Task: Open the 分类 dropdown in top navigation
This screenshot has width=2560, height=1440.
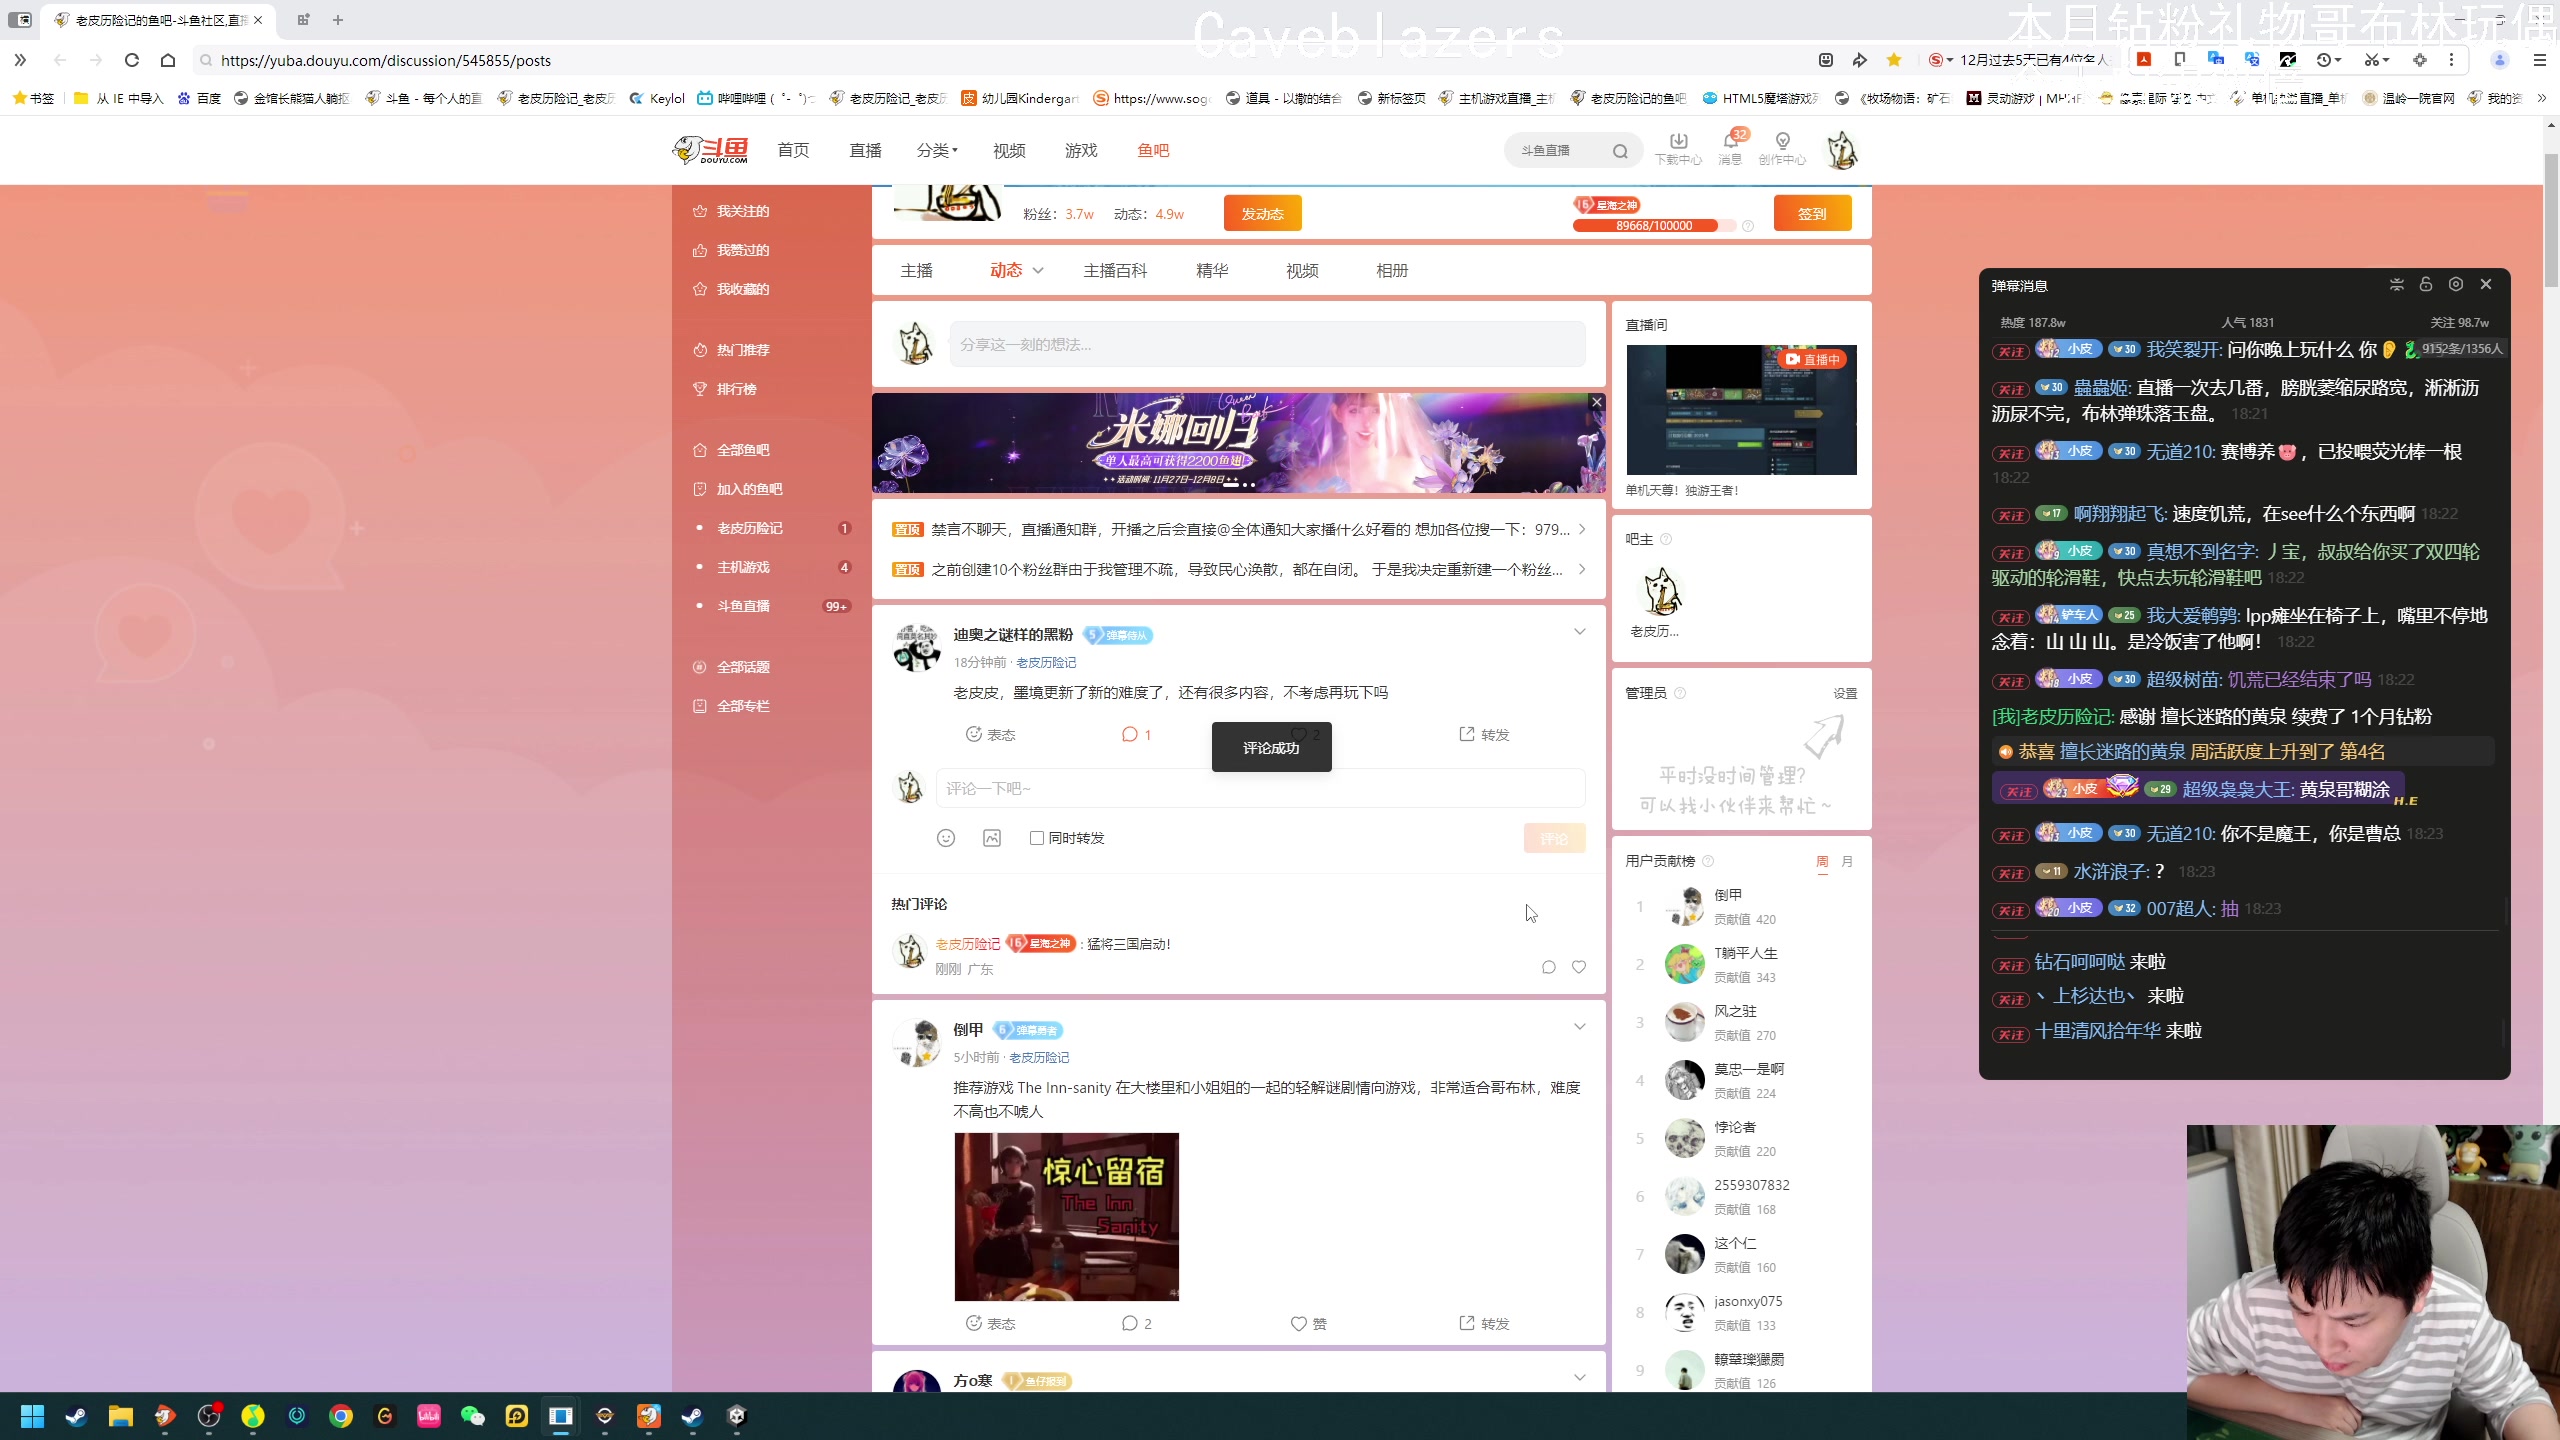Action: coord(937,151)
